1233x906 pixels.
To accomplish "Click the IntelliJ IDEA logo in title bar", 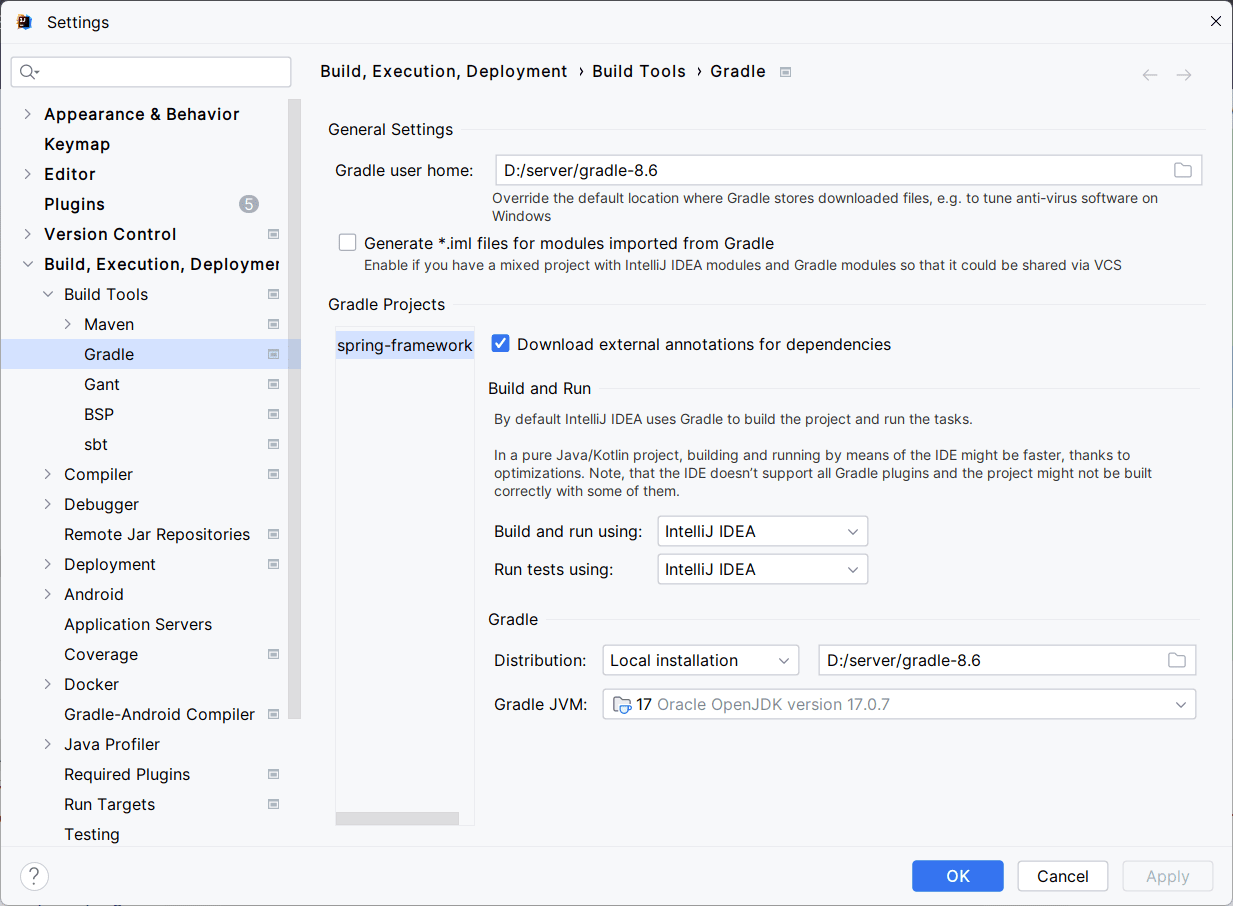I will (24, 21).
